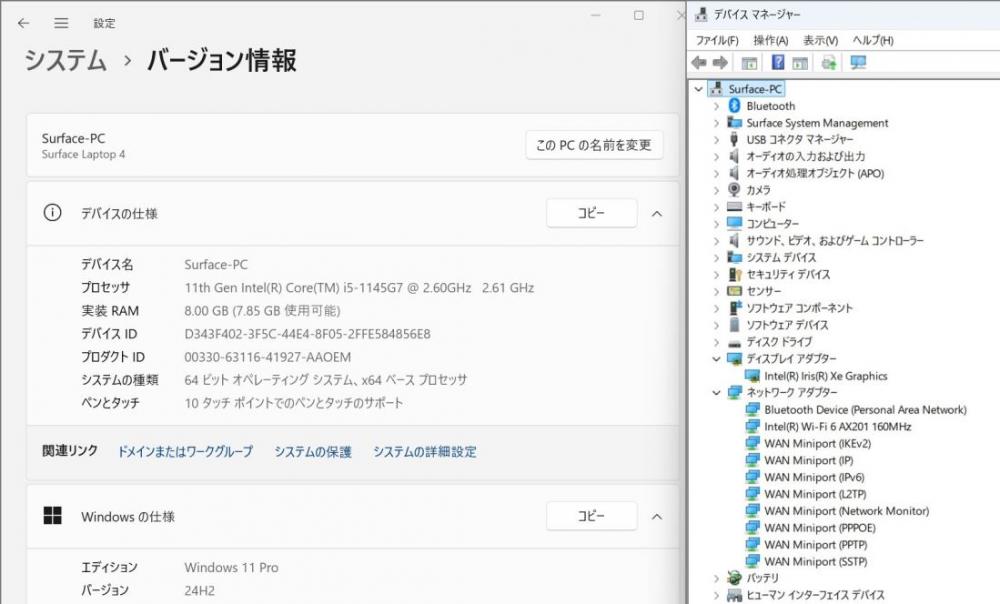Image resolution: width=1000 pixels, height=604 pixels.
Task: Click the properties pane toolbar icon in Device Manager
Action: (800, 63)
